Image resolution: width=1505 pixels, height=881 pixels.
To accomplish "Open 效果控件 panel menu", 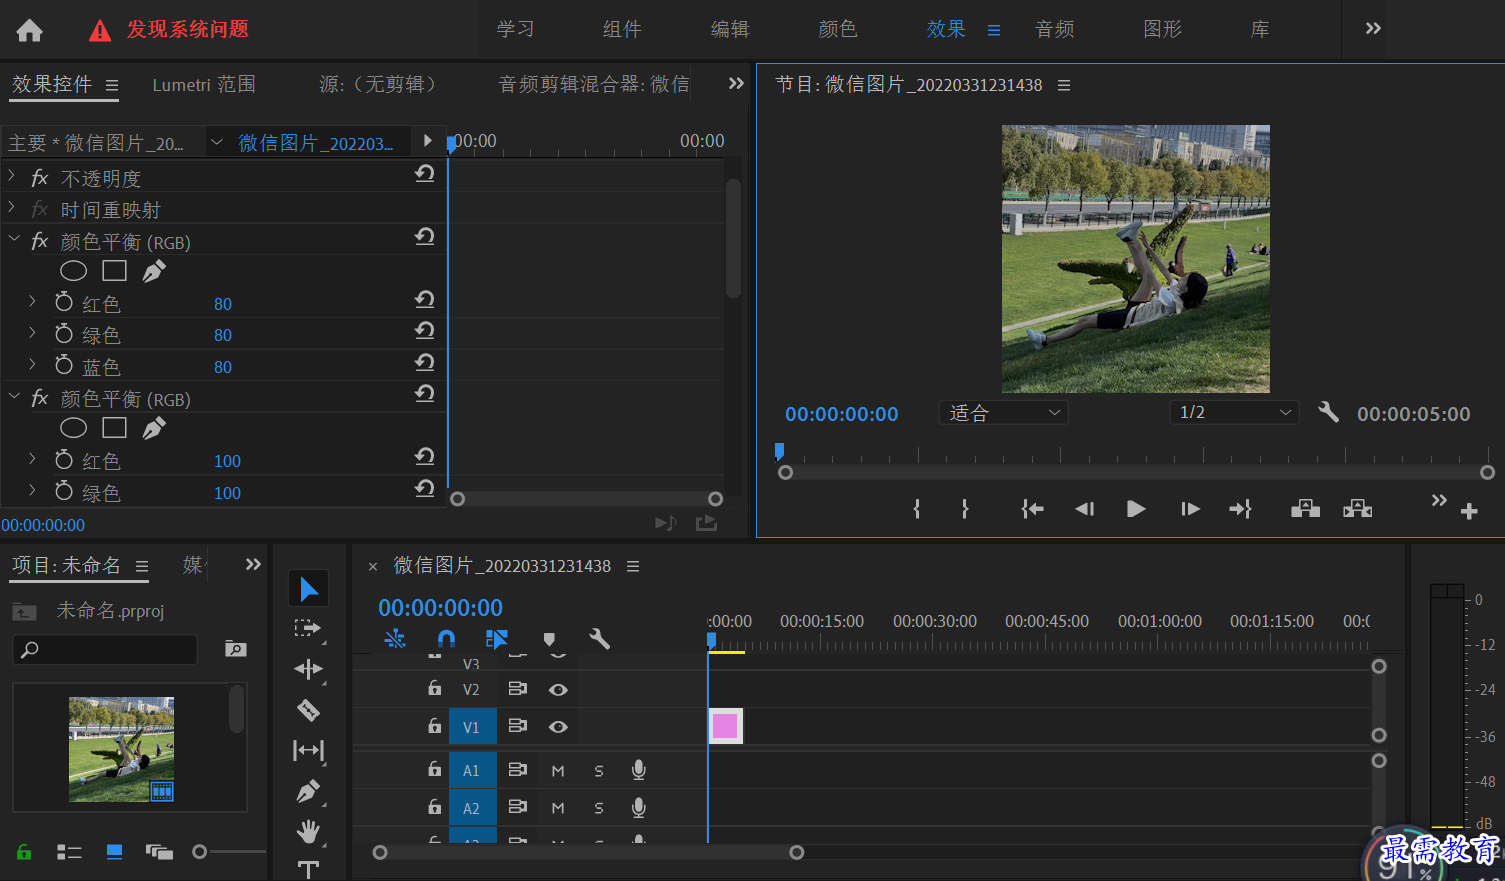I will click(112, 86).
